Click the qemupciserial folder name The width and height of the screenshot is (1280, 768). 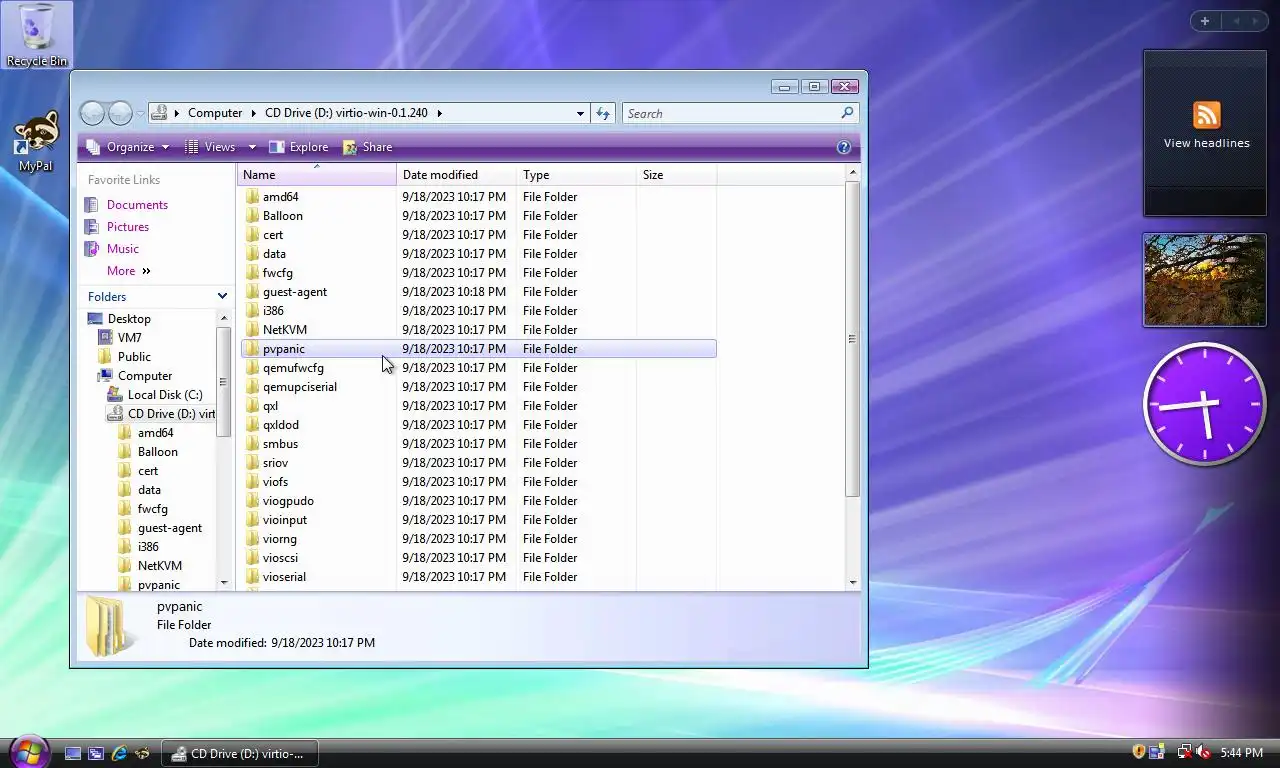coord(300,387)
